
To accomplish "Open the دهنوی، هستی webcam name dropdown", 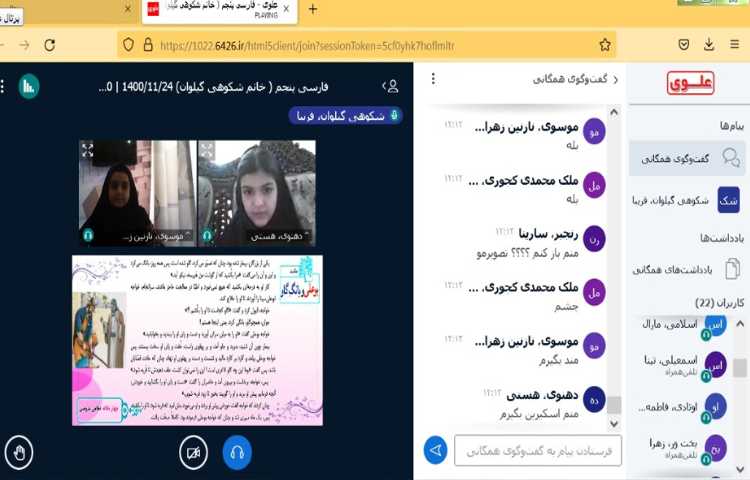I will [280, 236].
